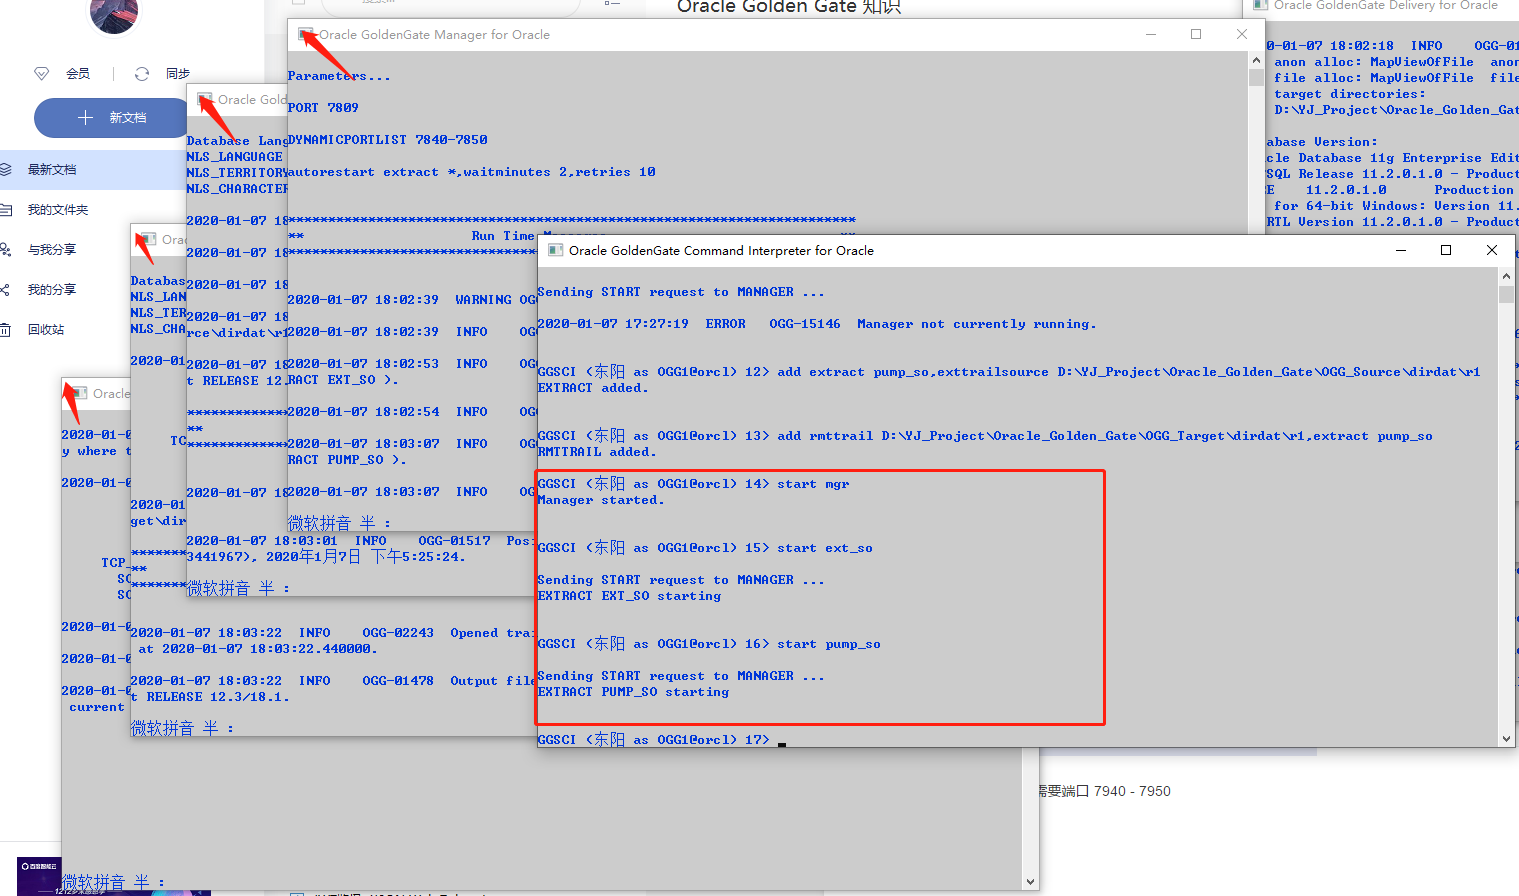
Task: Click the 回收站 trash can icon
Action: (x=5, y=330)
